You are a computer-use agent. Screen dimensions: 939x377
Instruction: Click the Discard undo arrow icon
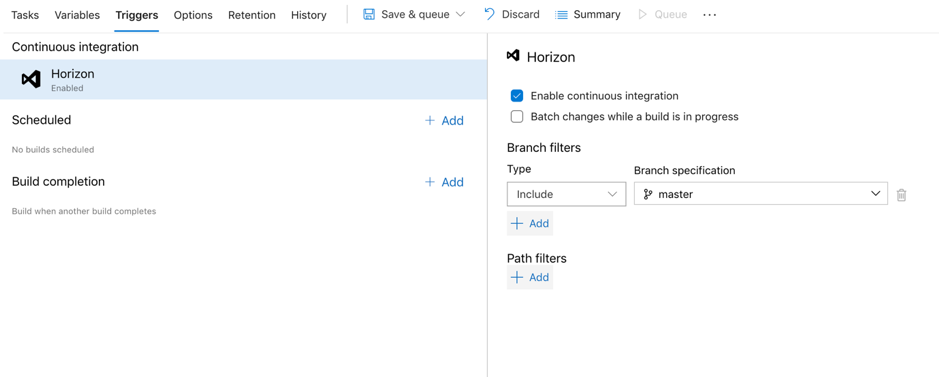pos(489,14)
